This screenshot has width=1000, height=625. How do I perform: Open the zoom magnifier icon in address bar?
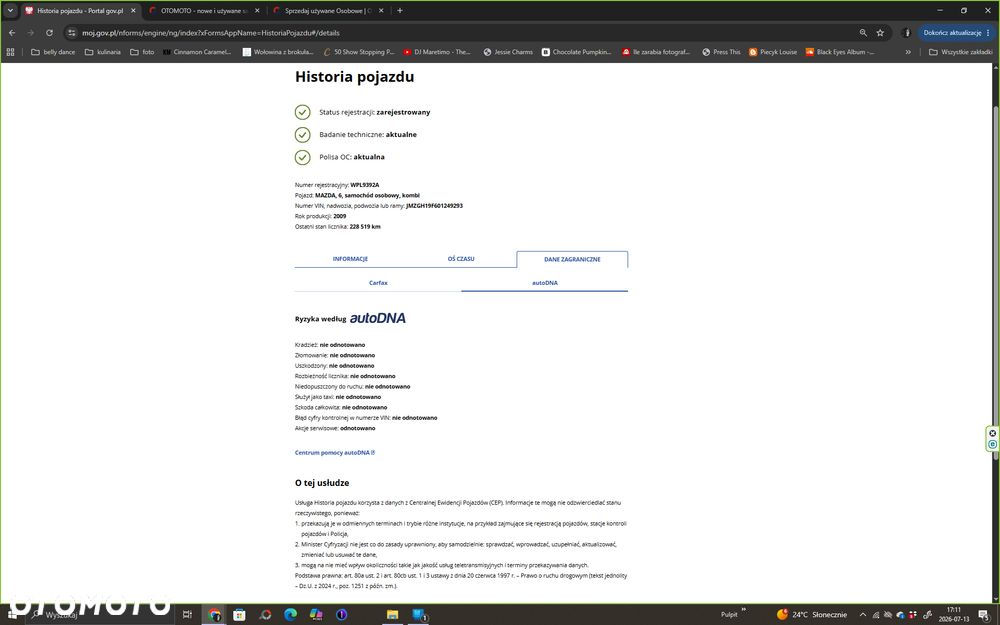(863, 33)
